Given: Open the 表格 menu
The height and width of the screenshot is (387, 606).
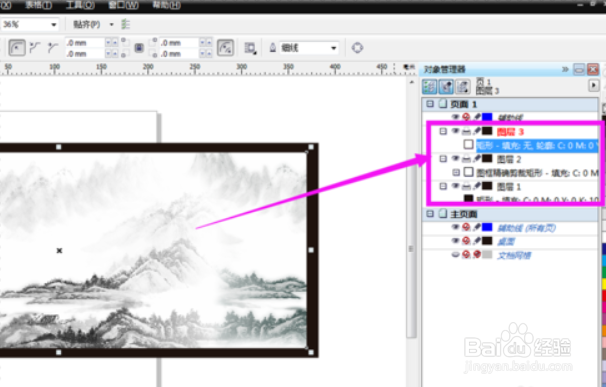Looking at the screenshot, I should [38, 5].
